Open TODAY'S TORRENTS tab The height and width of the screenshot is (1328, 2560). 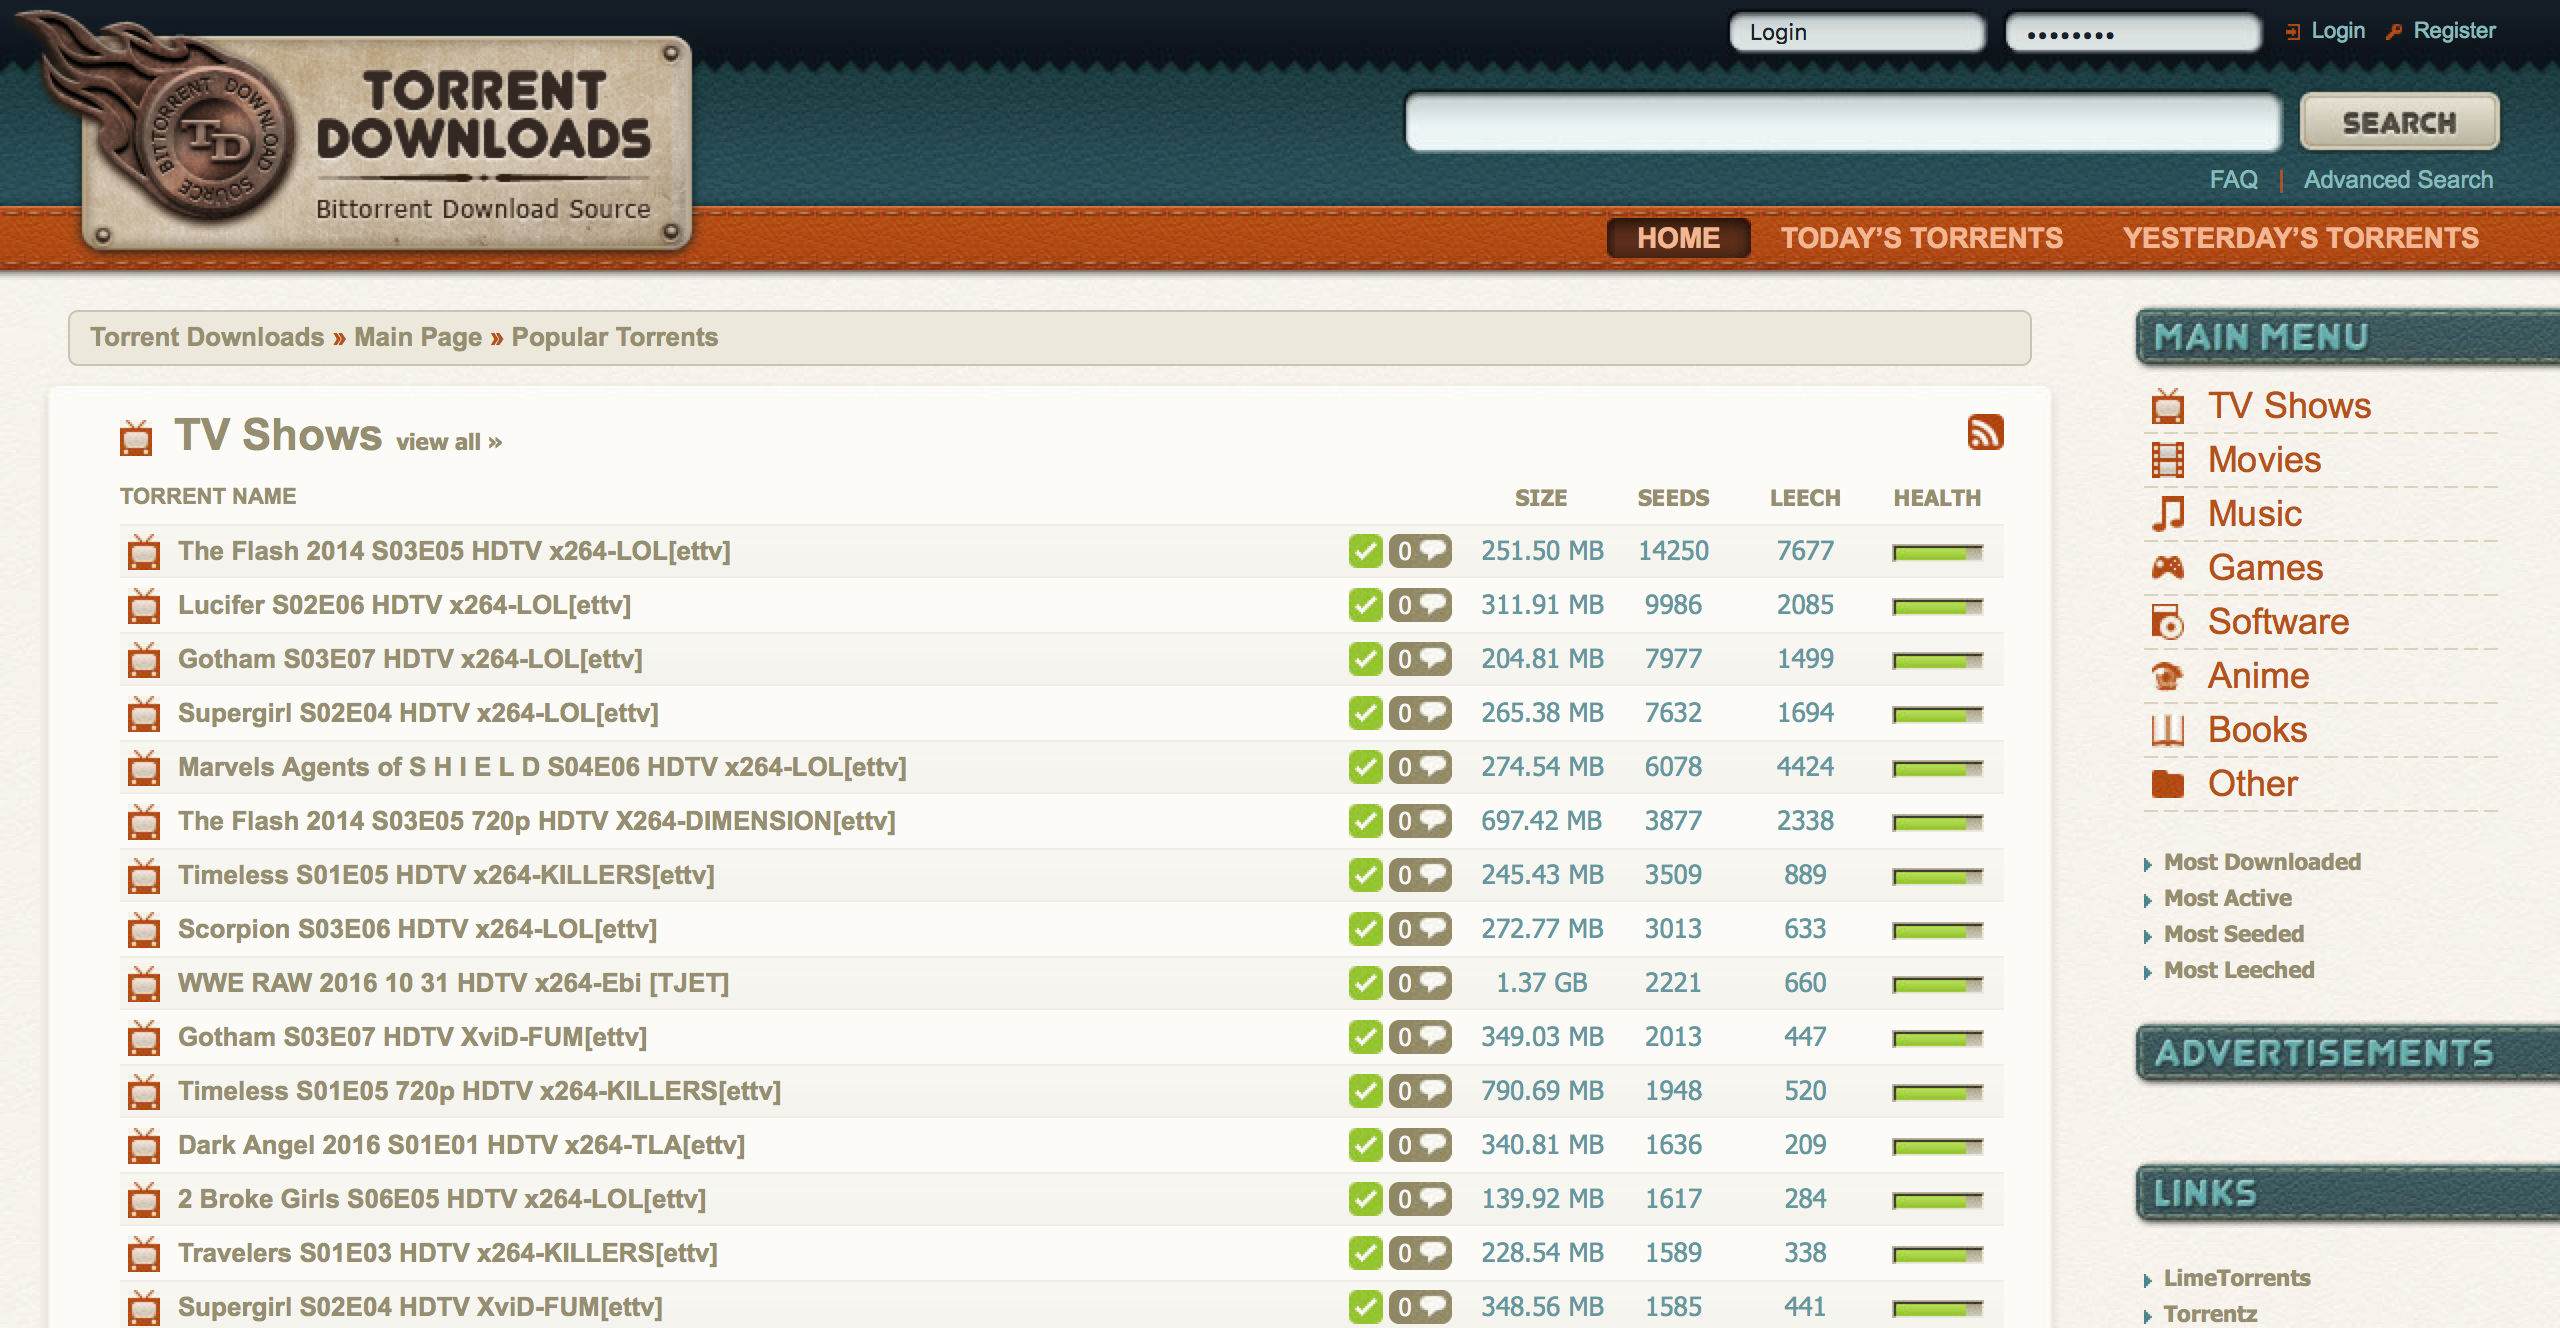(1922, 238)
